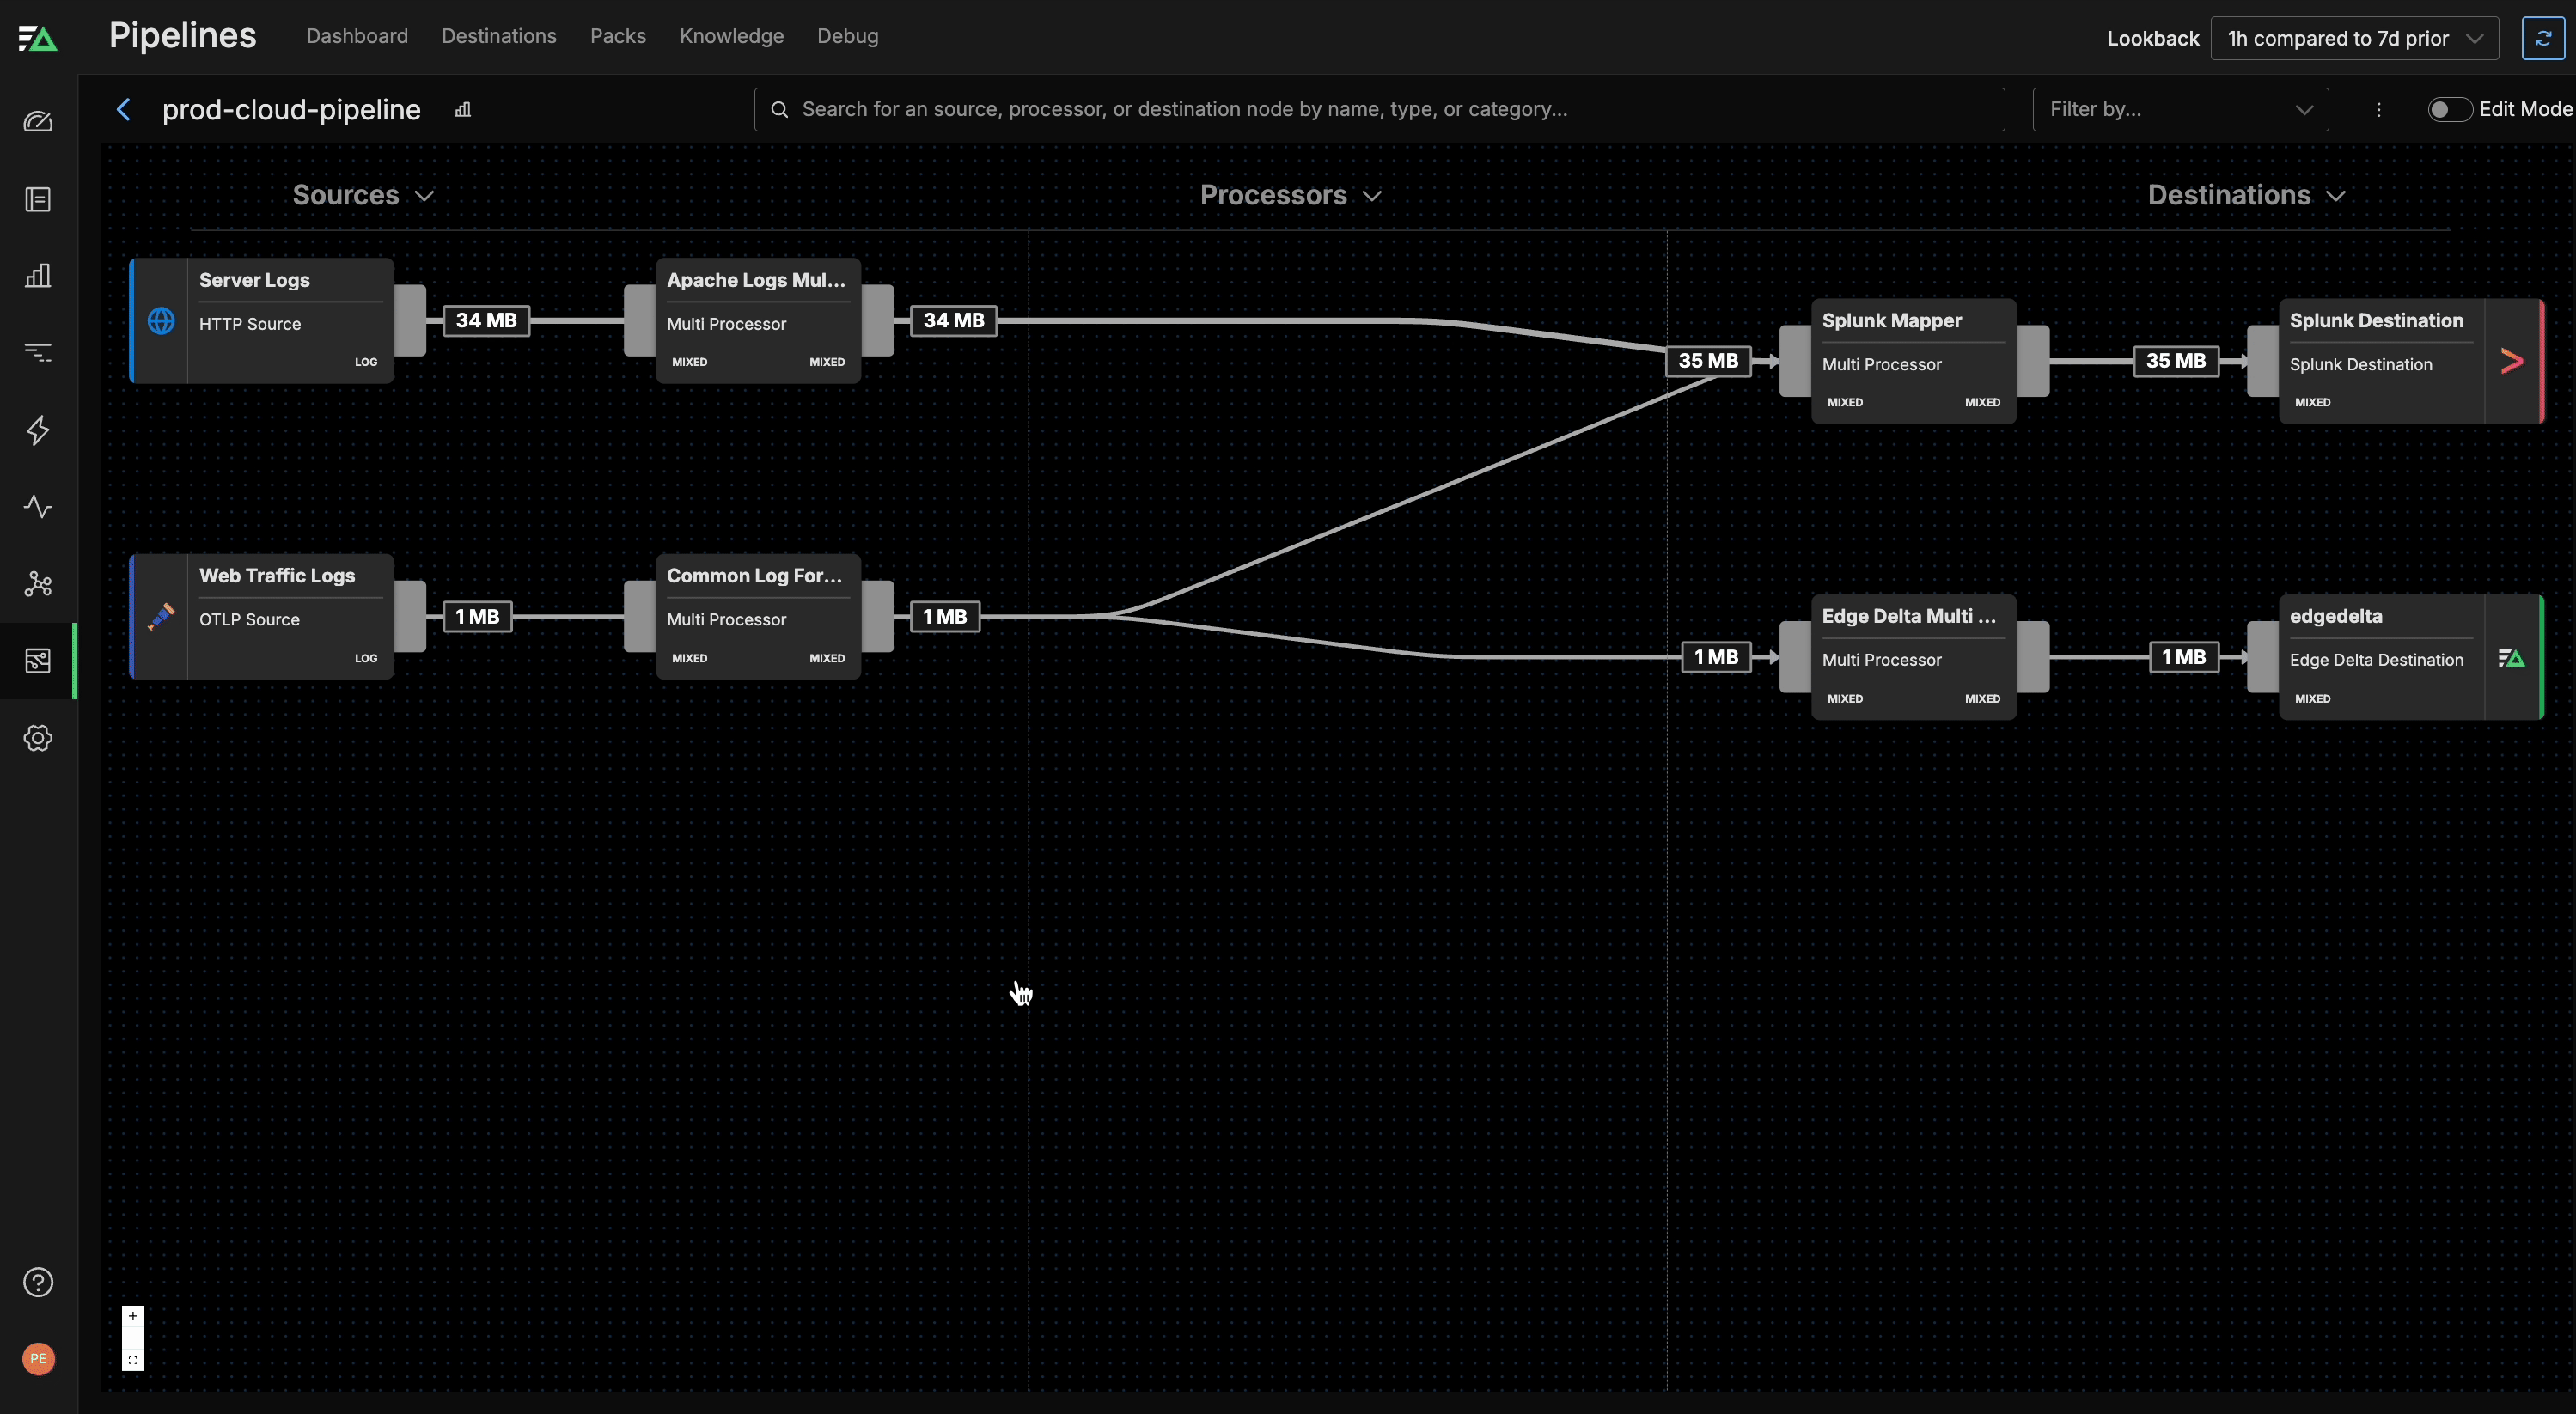The width and height of the screenshot is (2576, 1414).
Task: Open the Filter by dropdown
Action: tap(2179, 109)
